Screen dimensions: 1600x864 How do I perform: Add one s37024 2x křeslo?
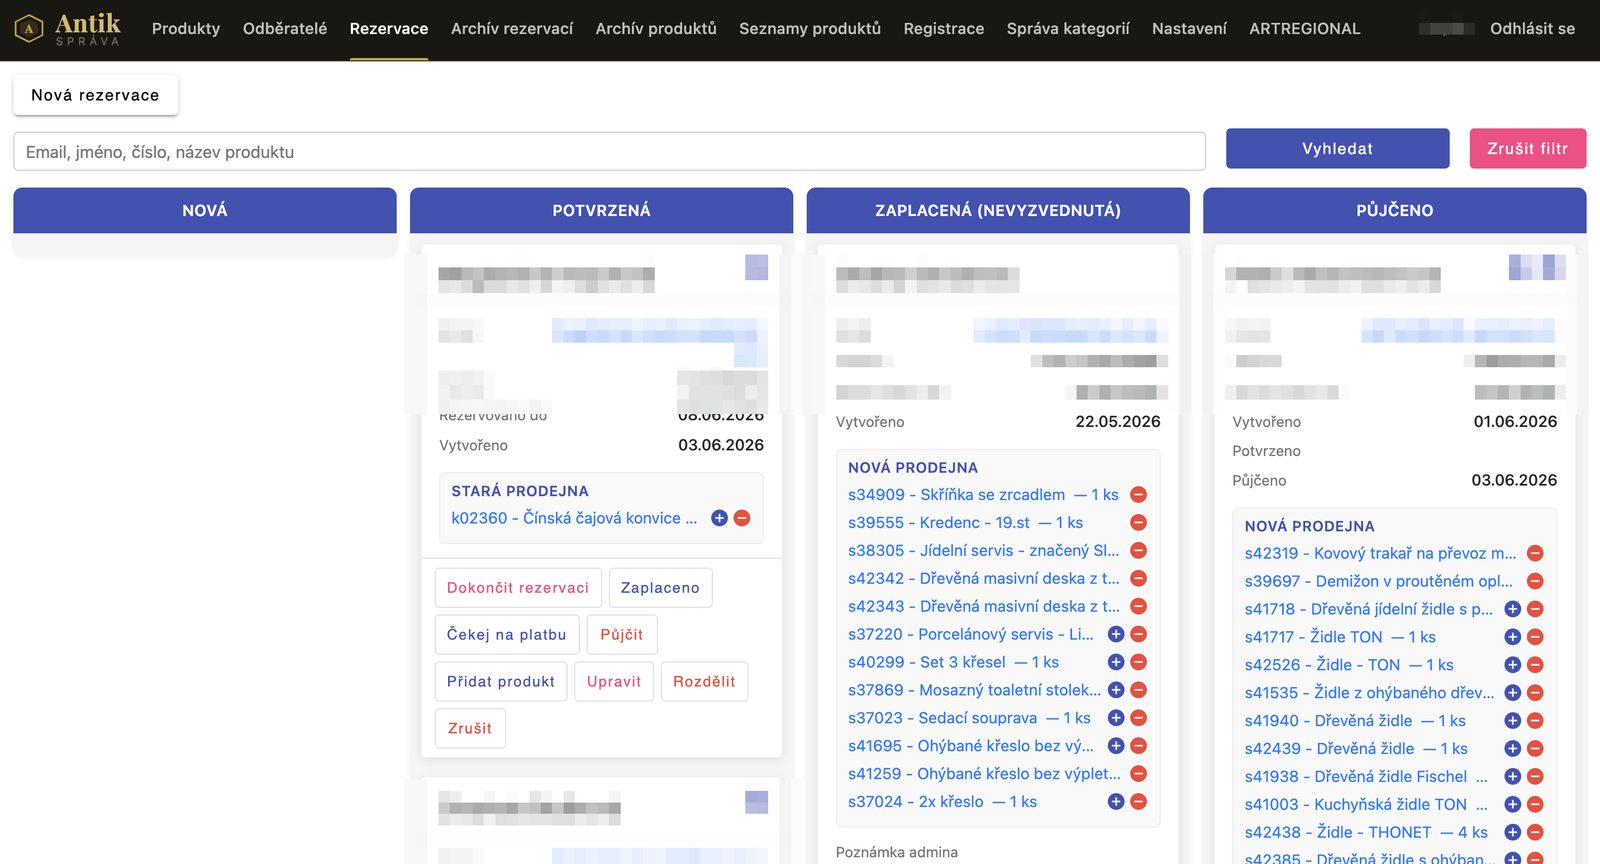point(1116,802)
